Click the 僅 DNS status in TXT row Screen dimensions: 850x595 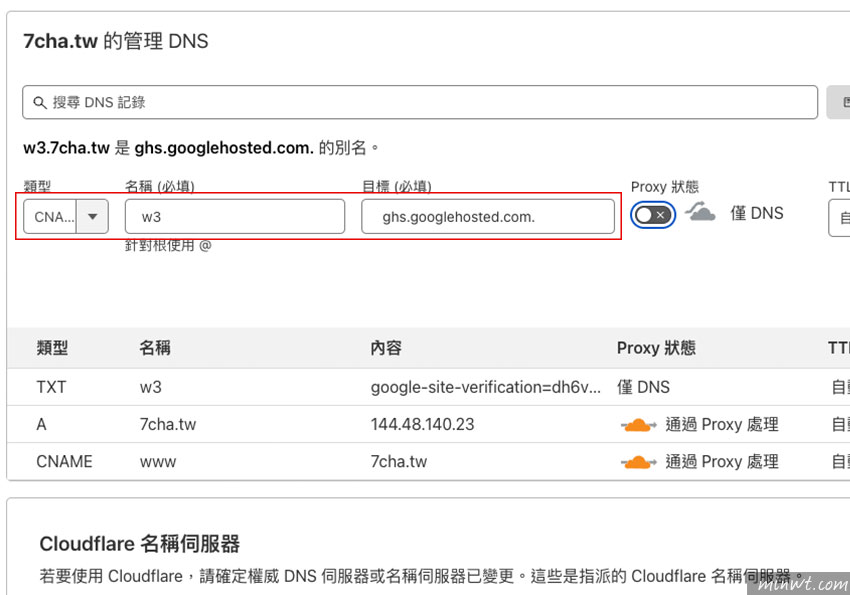(643, 387)
